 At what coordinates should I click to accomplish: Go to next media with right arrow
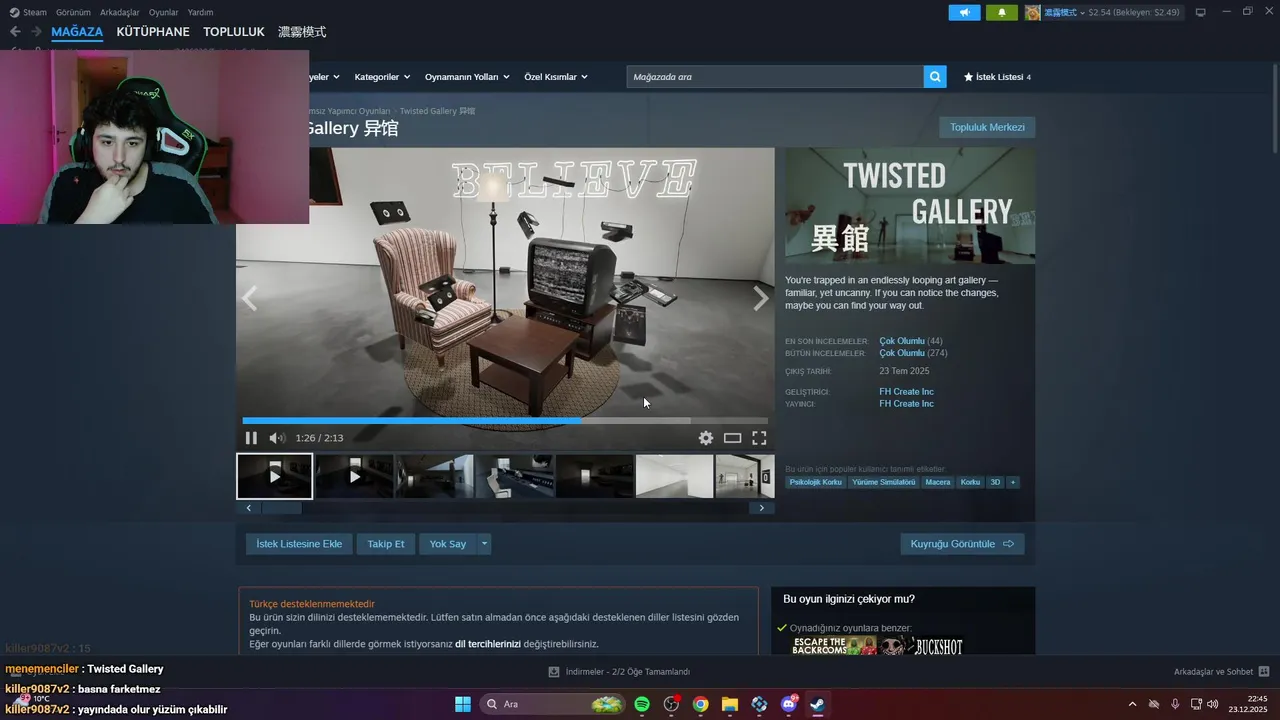761,298
